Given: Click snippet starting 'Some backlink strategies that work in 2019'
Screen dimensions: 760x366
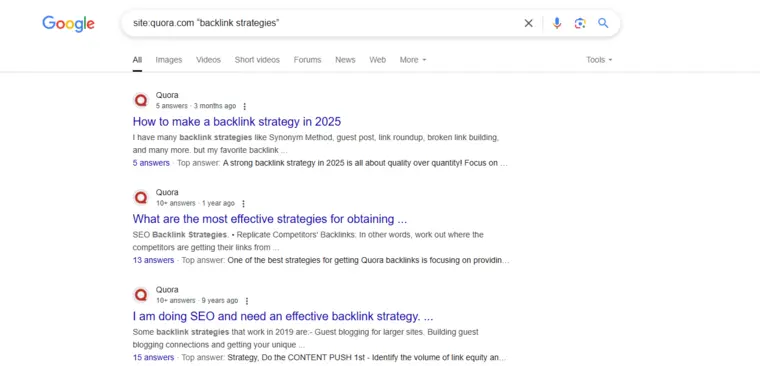Looking at the screenshot, I should (305, 339).
